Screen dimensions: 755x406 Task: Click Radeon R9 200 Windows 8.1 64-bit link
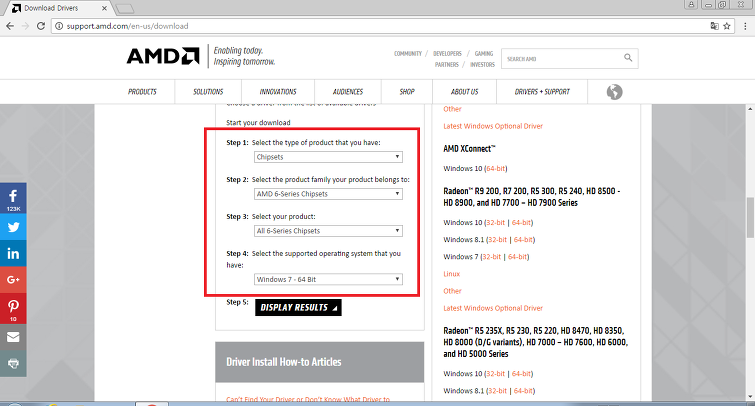(x=523, y=240)
